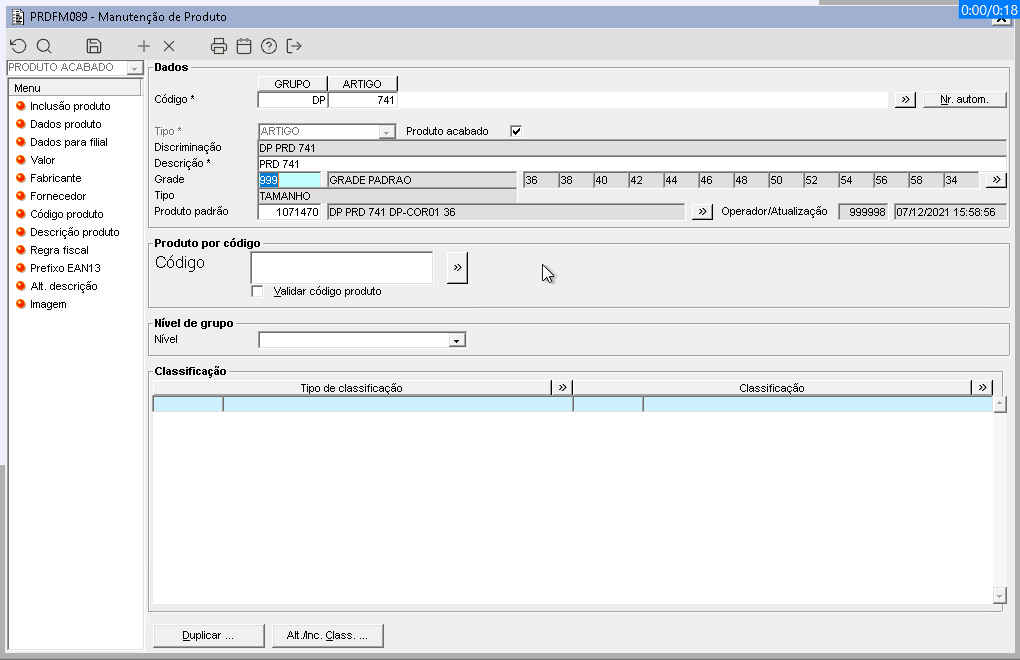The image size is (1020, 660).
Task: Click the printer toolbar icon
Action: pyautogui.click(x=219, y=46)
